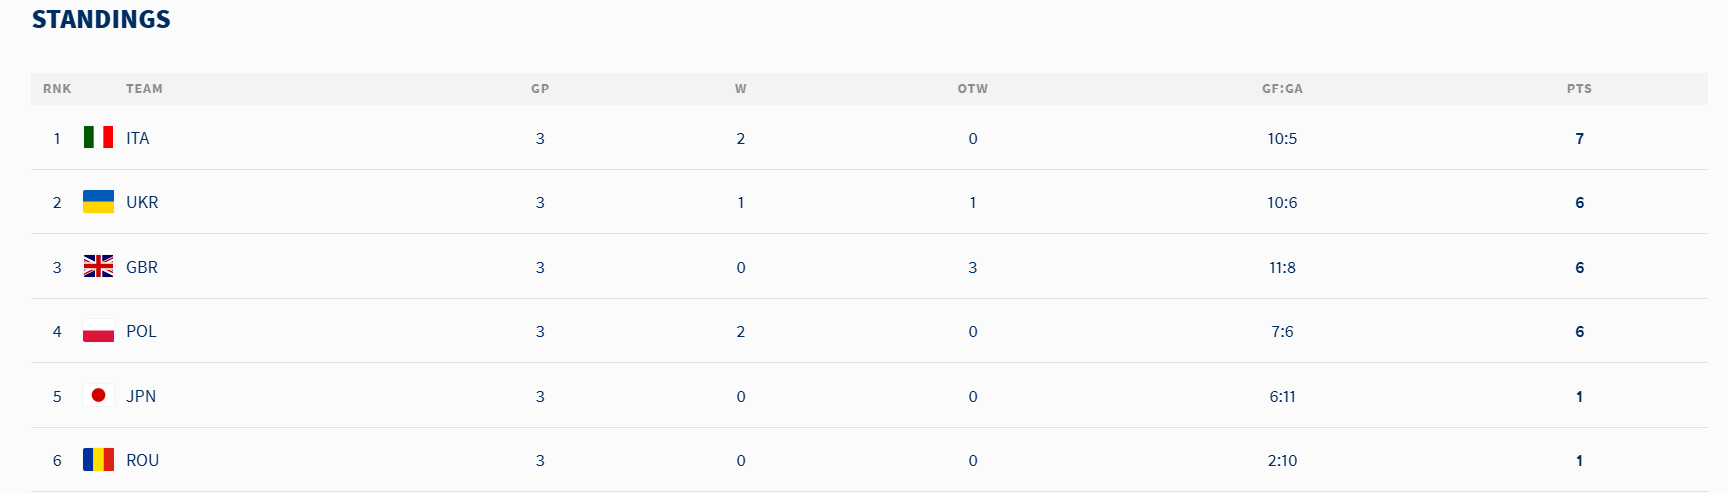Select the POL team name
The width and height of the screenshot is (1728, 493).
click(141, 331)
